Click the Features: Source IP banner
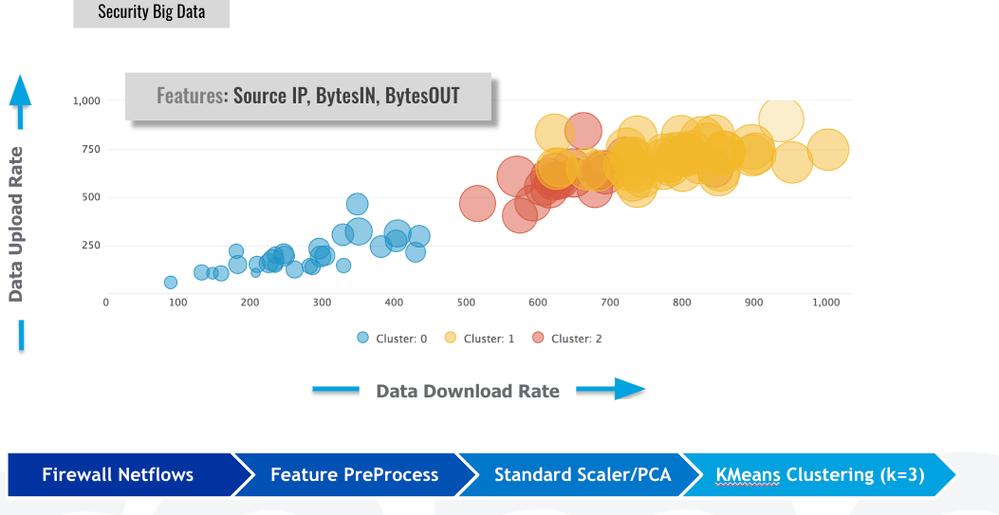This screenshot has height=515, width=999. (x=308, y=96)
